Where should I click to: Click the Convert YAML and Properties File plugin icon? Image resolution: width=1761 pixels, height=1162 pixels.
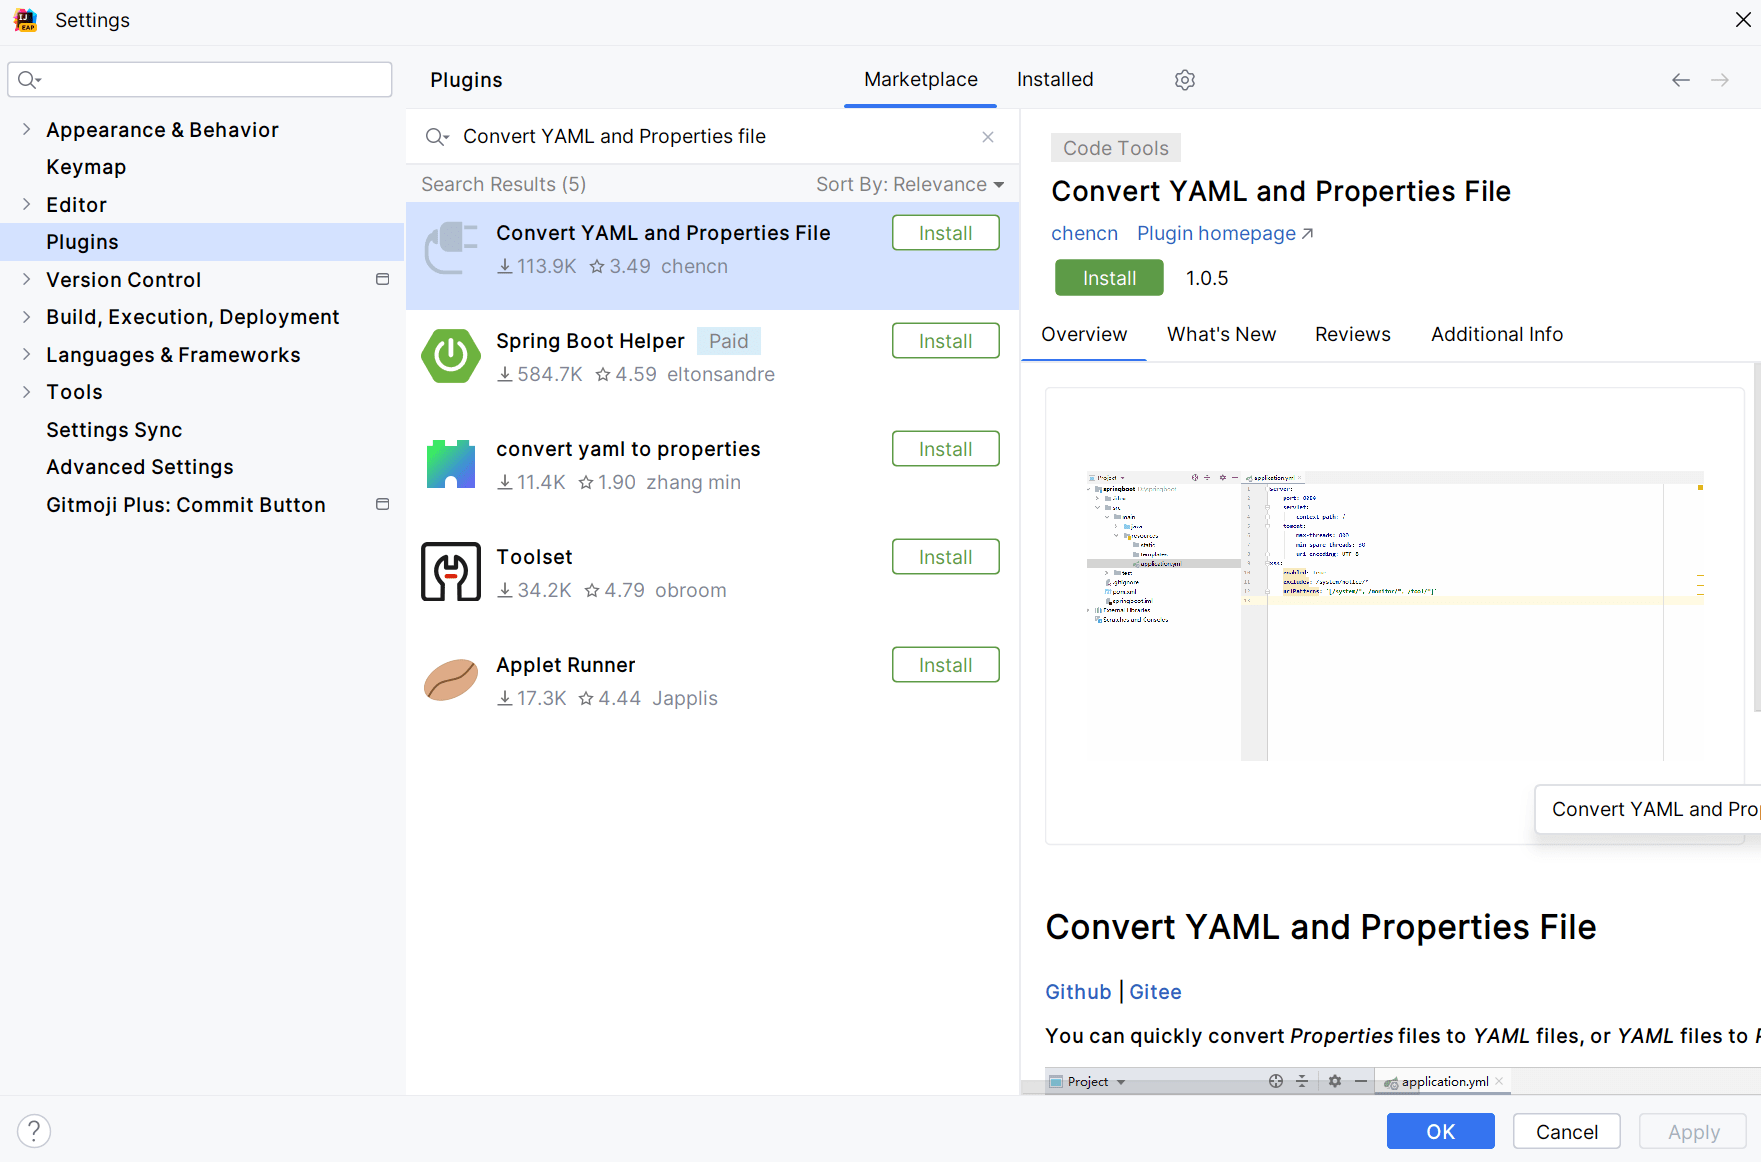pyautogui.click(x=451, y=248)
